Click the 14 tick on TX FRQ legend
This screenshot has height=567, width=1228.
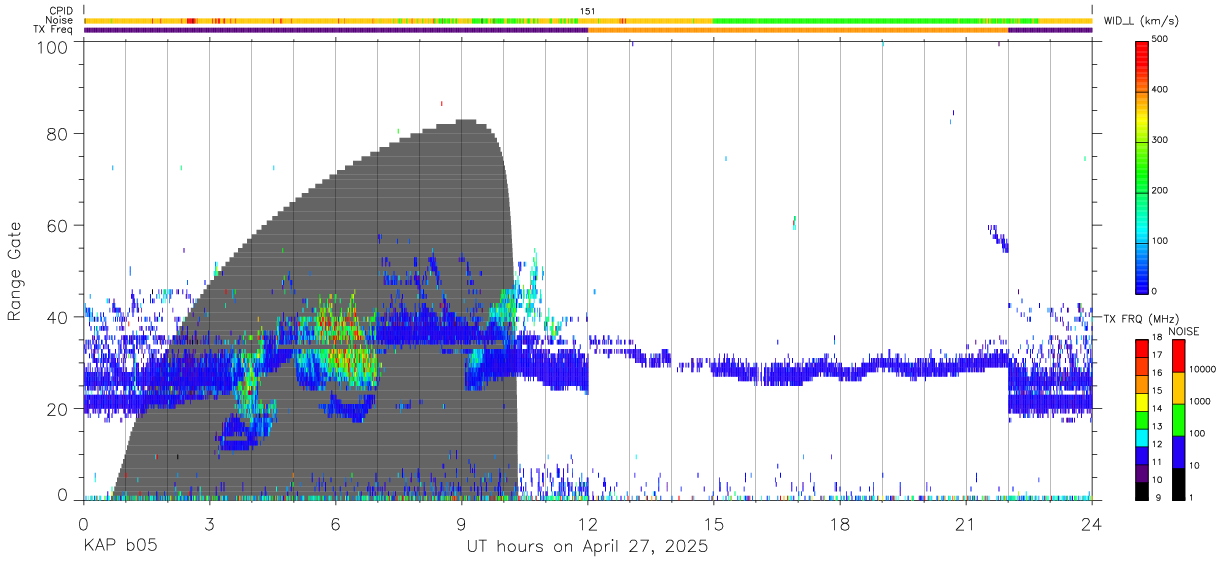coord(1159,409)
